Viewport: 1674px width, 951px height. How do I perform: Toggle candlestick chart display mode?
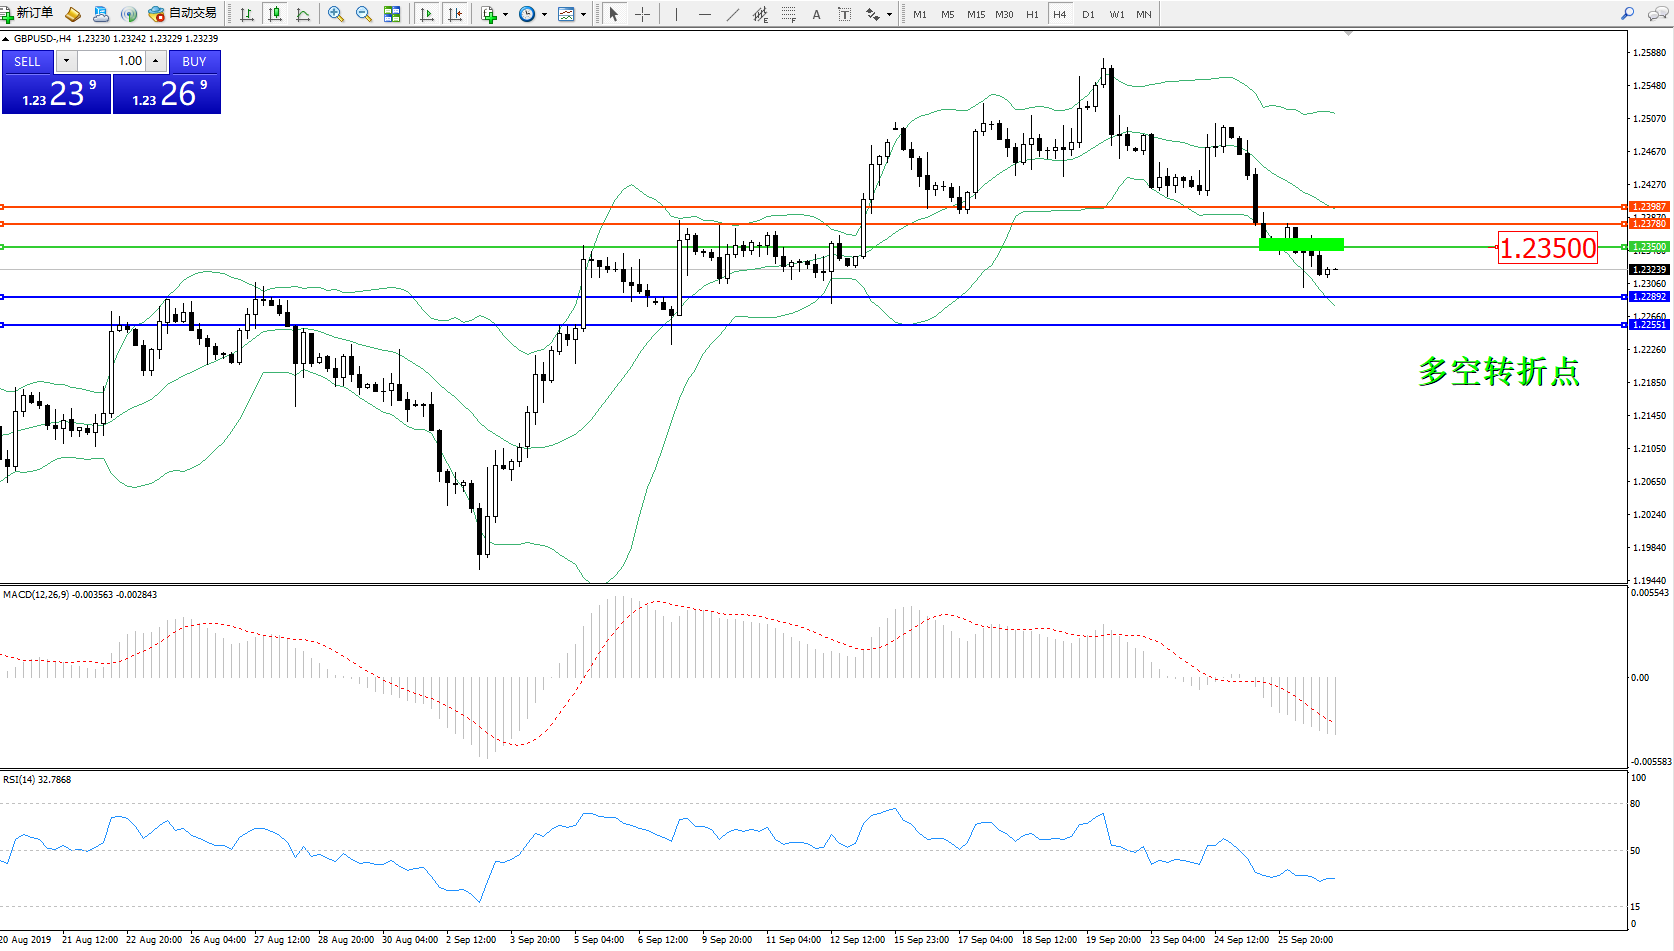[275, 14]
